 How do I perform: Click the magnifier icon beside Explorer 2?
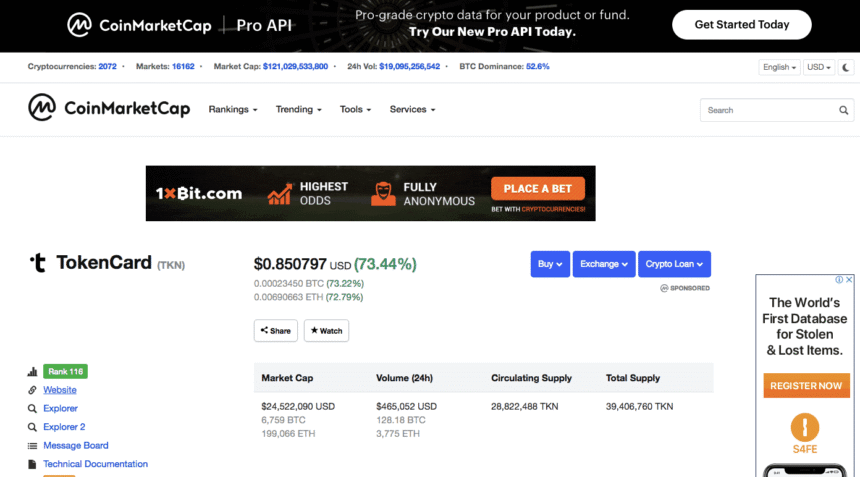[32, 427]
